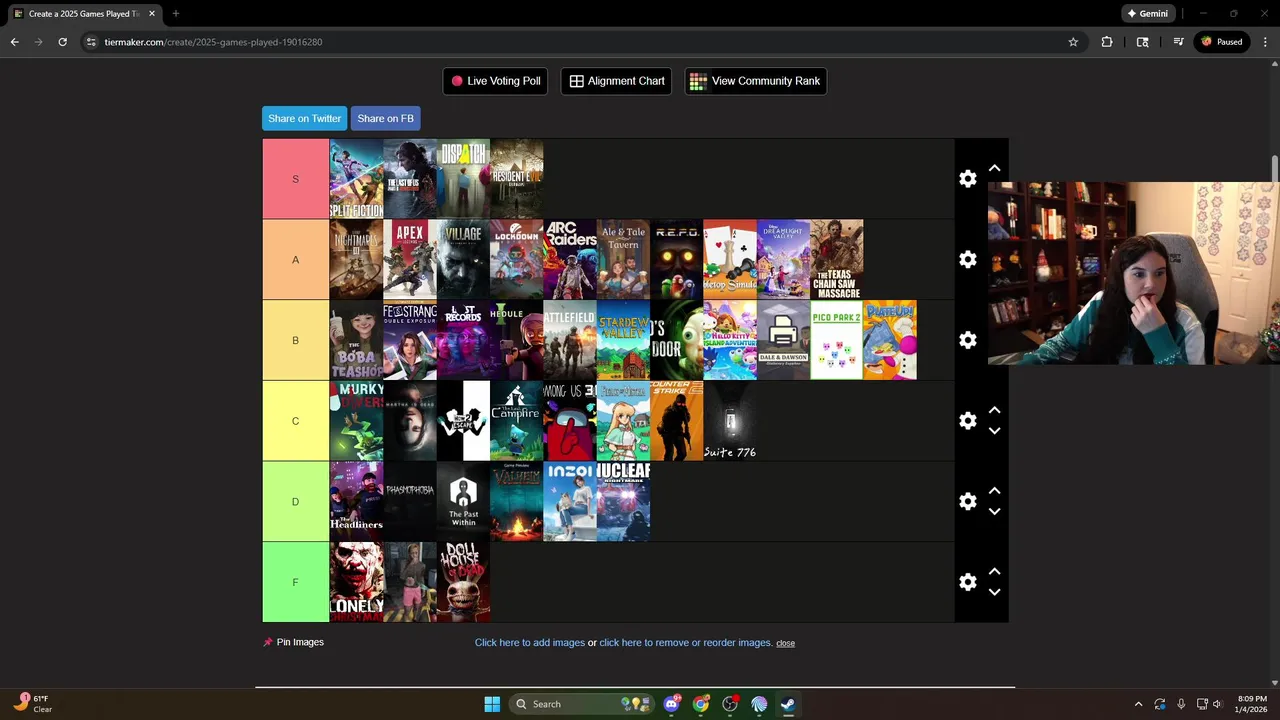Image resolution: width=1280 pixels, height=720 pixels.
Task: View site information icon beside the URL
Action: point(91,42)
